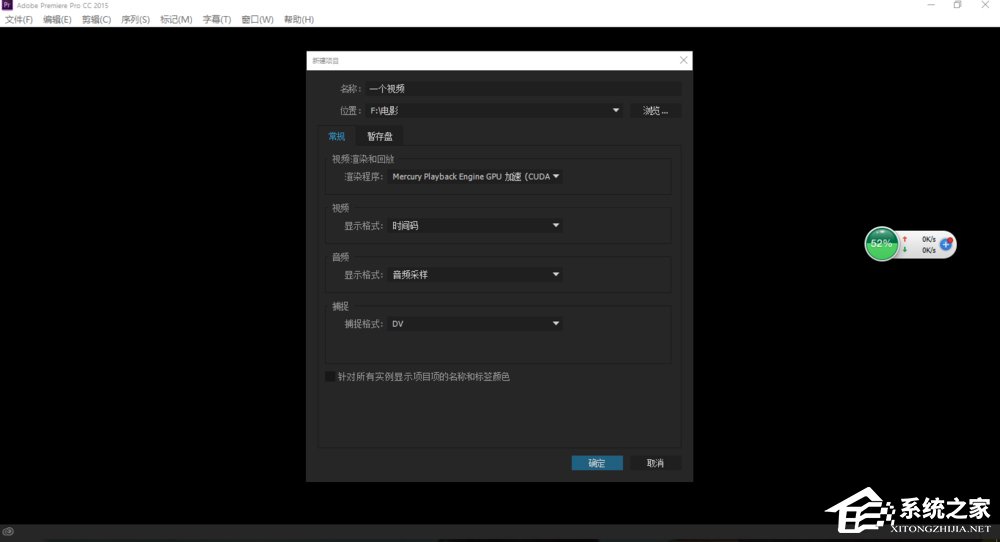Viewport: 1000px width, 542px height.
Task: Toggle 针对所有实例显示项目项的名称和标签颜色 checkbox
Action: 330,377
